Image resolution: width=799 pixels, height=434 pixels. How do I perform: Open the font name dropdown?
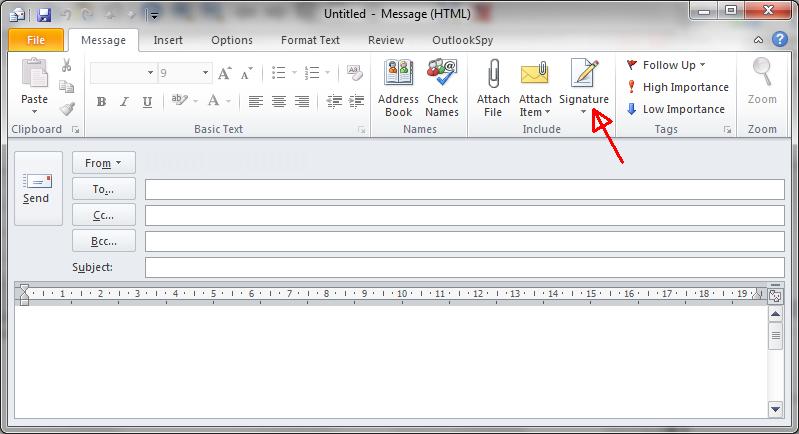pyautogui.click(x=150, y=73)
